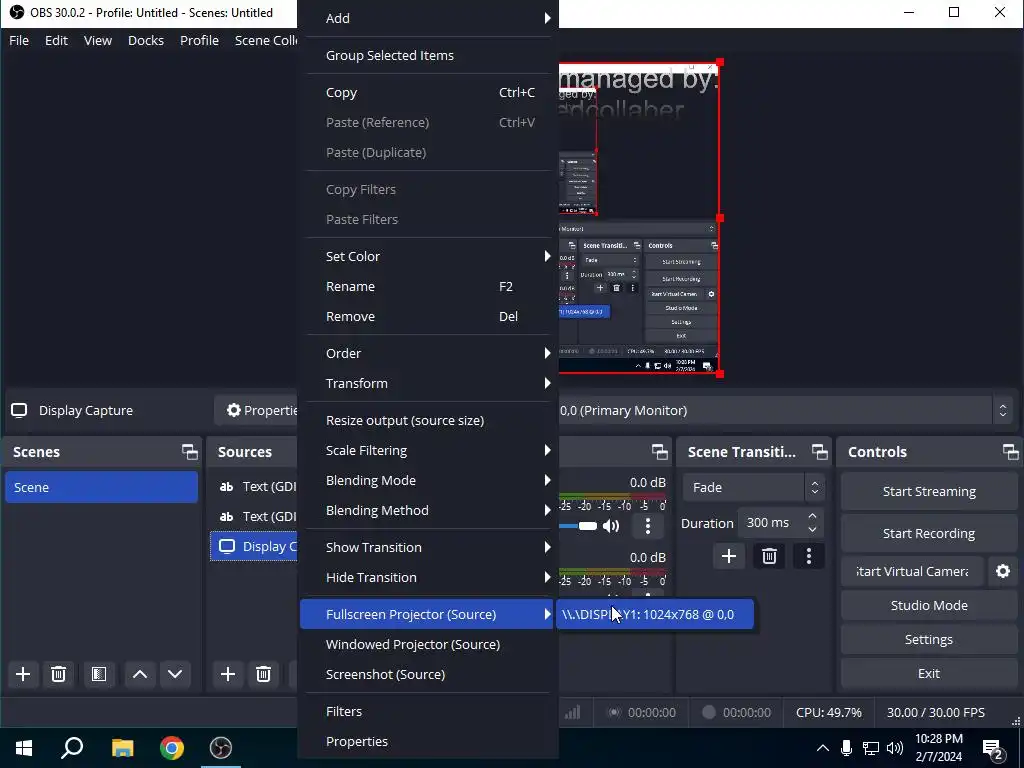Open the File menu
The height and width of the screenshot is (768, 1024).
coord(19,40)
